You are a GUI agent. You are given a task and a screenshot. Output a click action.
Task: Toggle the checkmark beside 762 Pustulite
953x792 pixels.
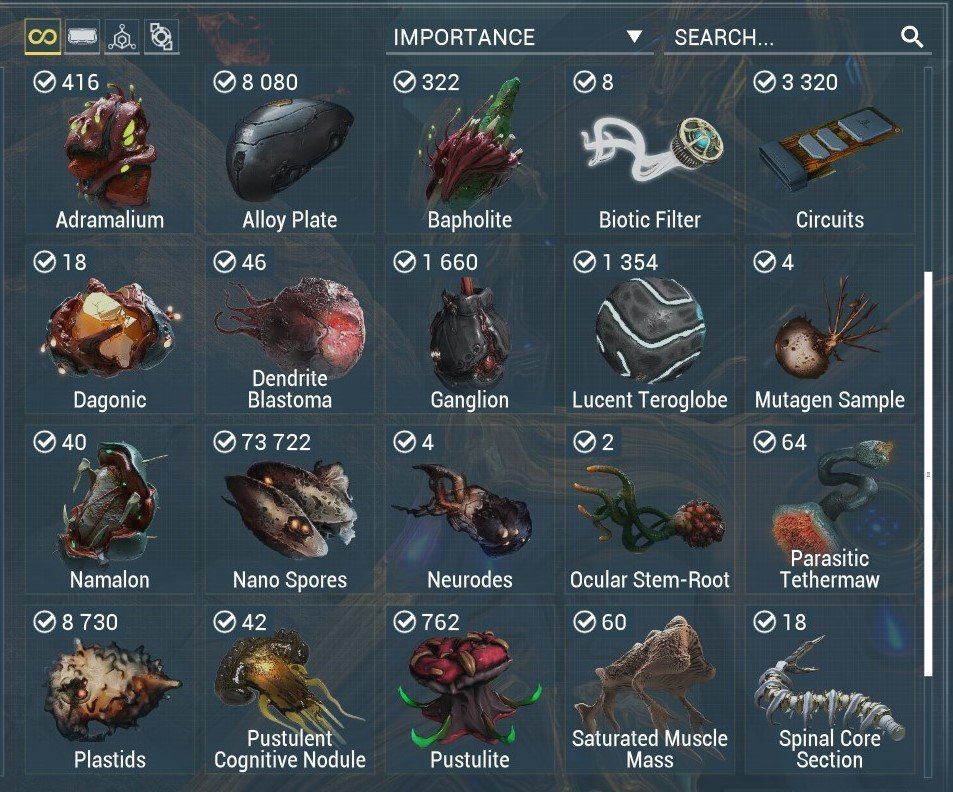point(404,622)
